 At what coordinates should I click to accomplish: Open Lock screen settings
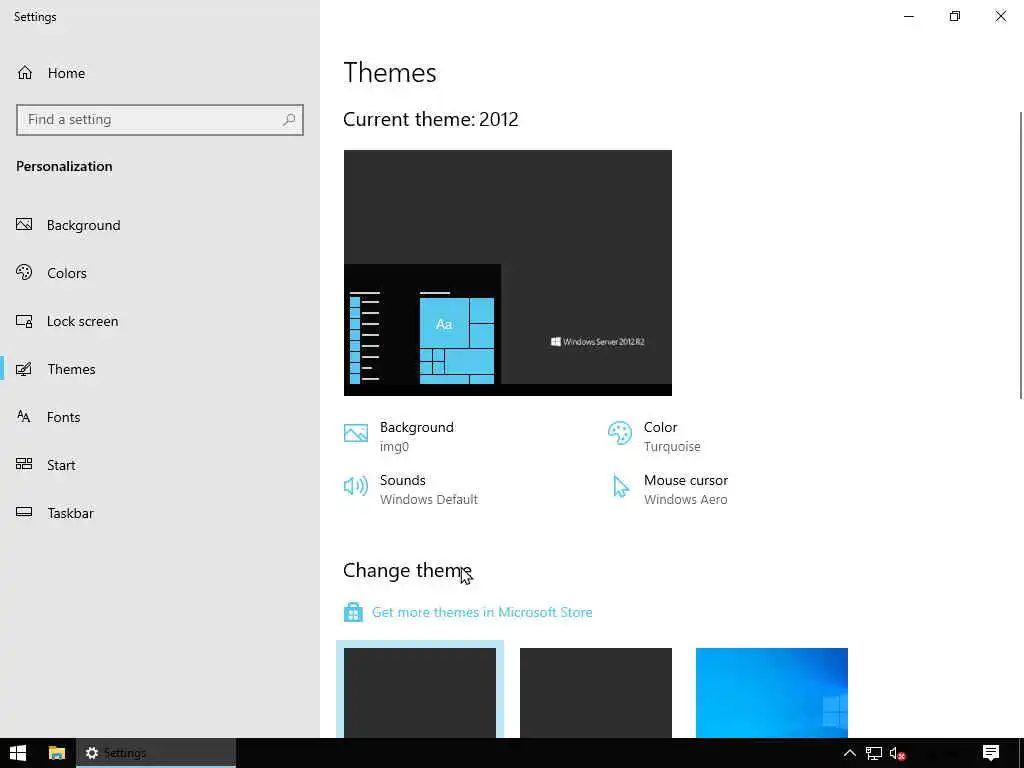(x=160, y=321)
